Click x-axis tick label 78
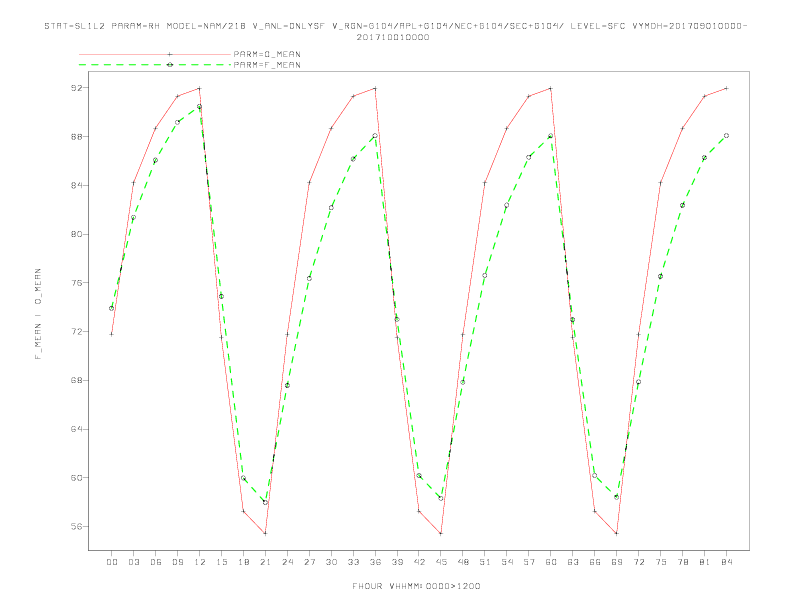 [x=683, y=562]
